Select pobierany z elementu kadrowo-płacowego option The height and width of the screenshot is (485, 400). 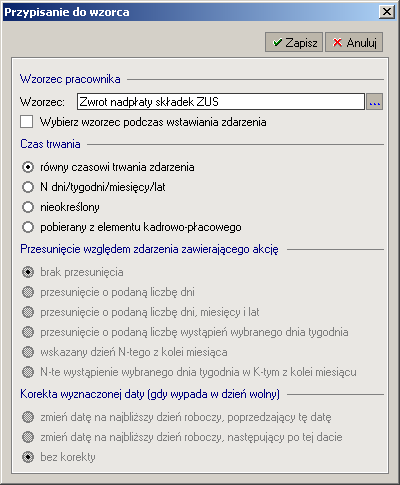tap(28, 227)
